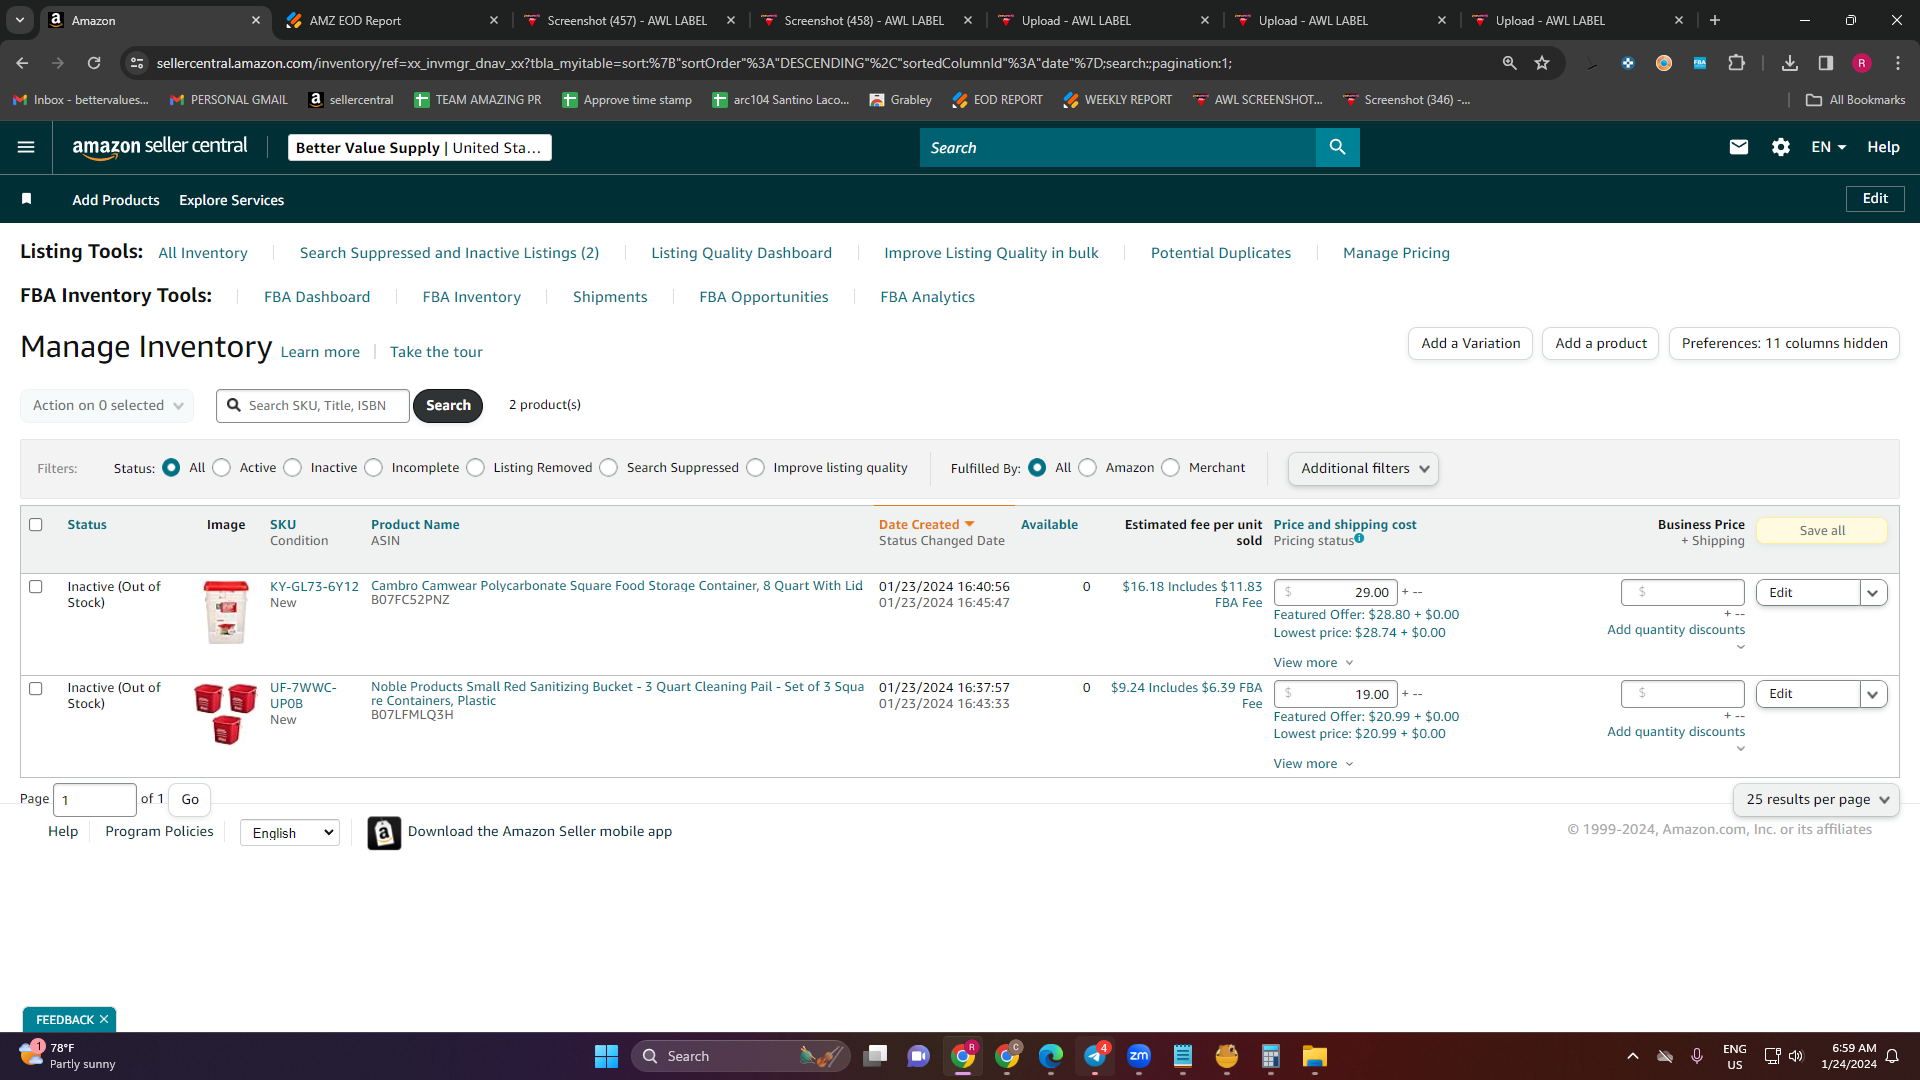
Task: Open the Add Products menu item
Action: pos(116,200)
